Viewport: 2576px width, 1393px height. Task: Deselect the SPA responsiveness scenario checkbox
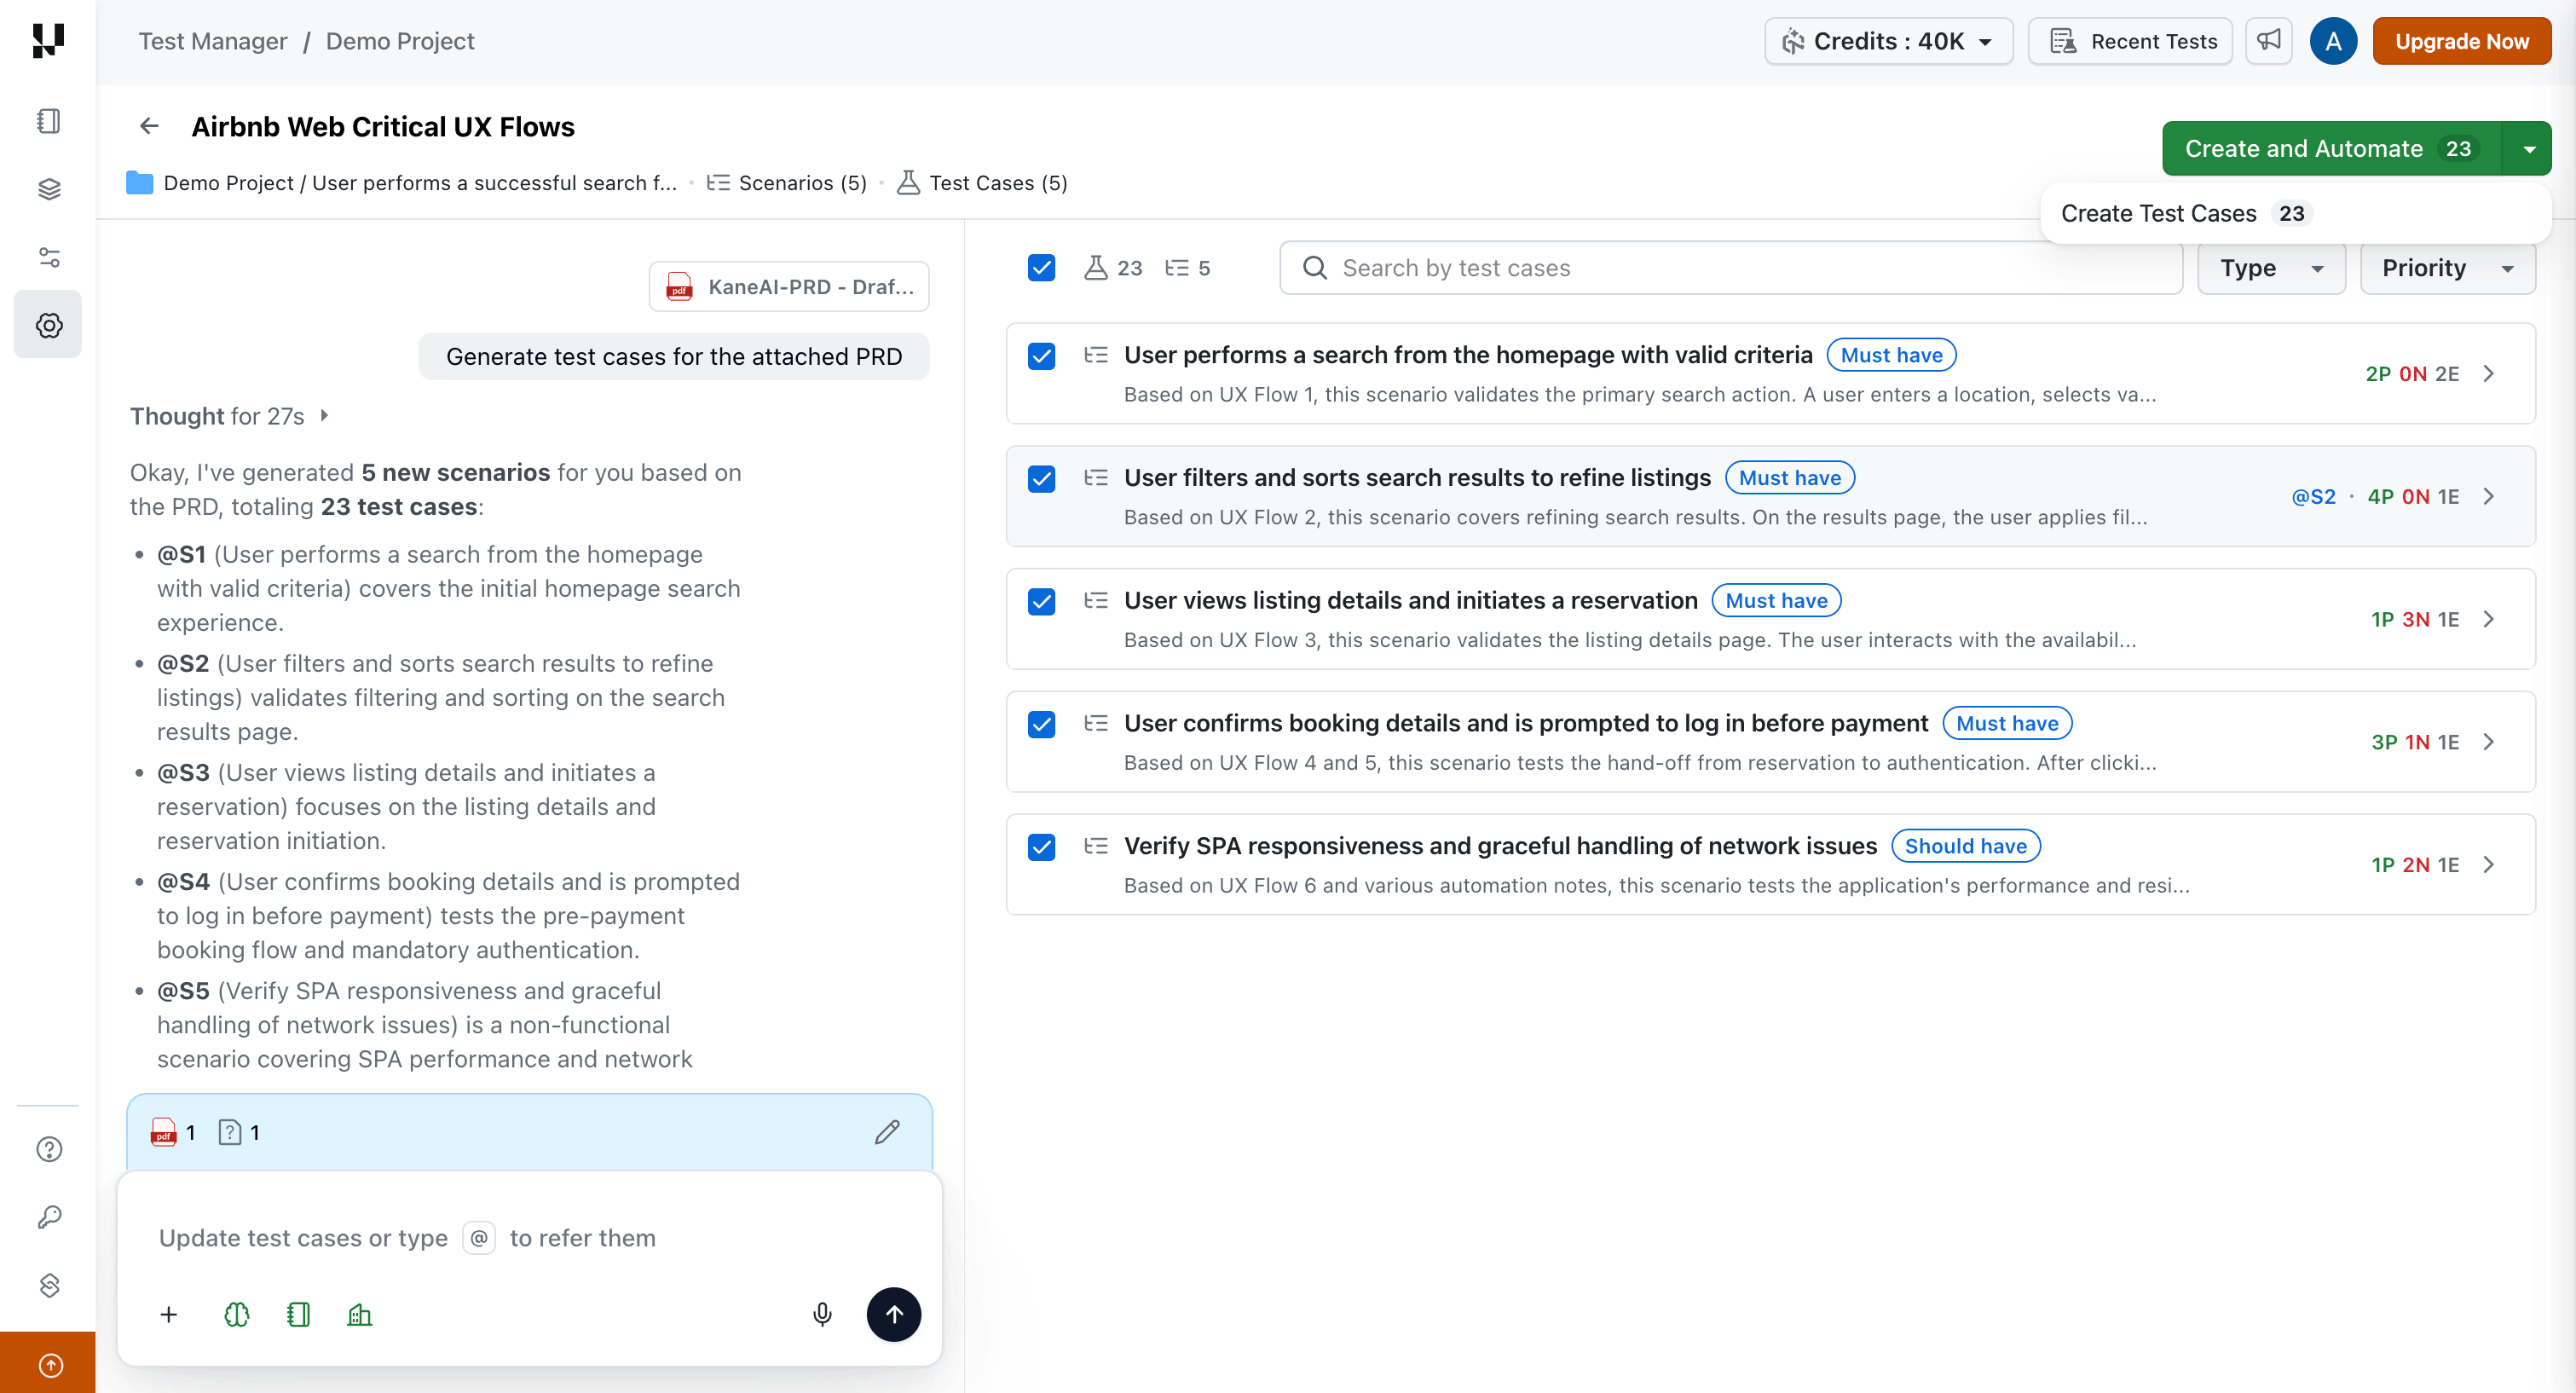(x=1041, y=847)
